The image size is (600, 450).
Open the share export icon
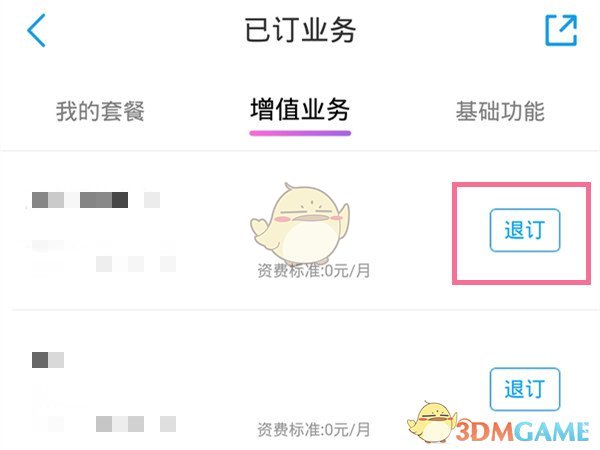coord(561,30)
